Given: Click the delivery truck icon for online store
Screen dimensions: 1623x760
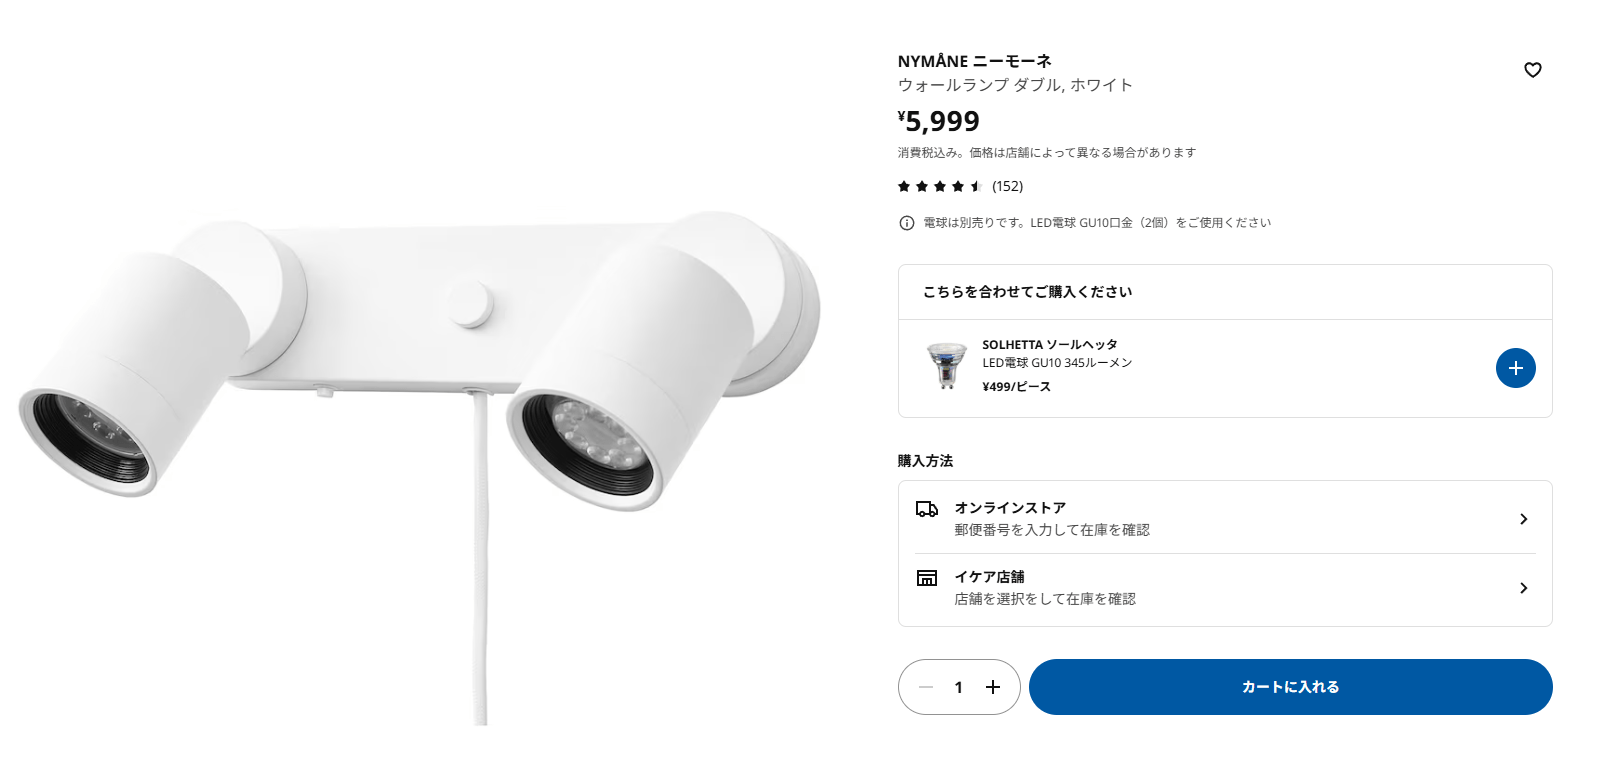Looking at the screenshot, I should tap(927, 509).
